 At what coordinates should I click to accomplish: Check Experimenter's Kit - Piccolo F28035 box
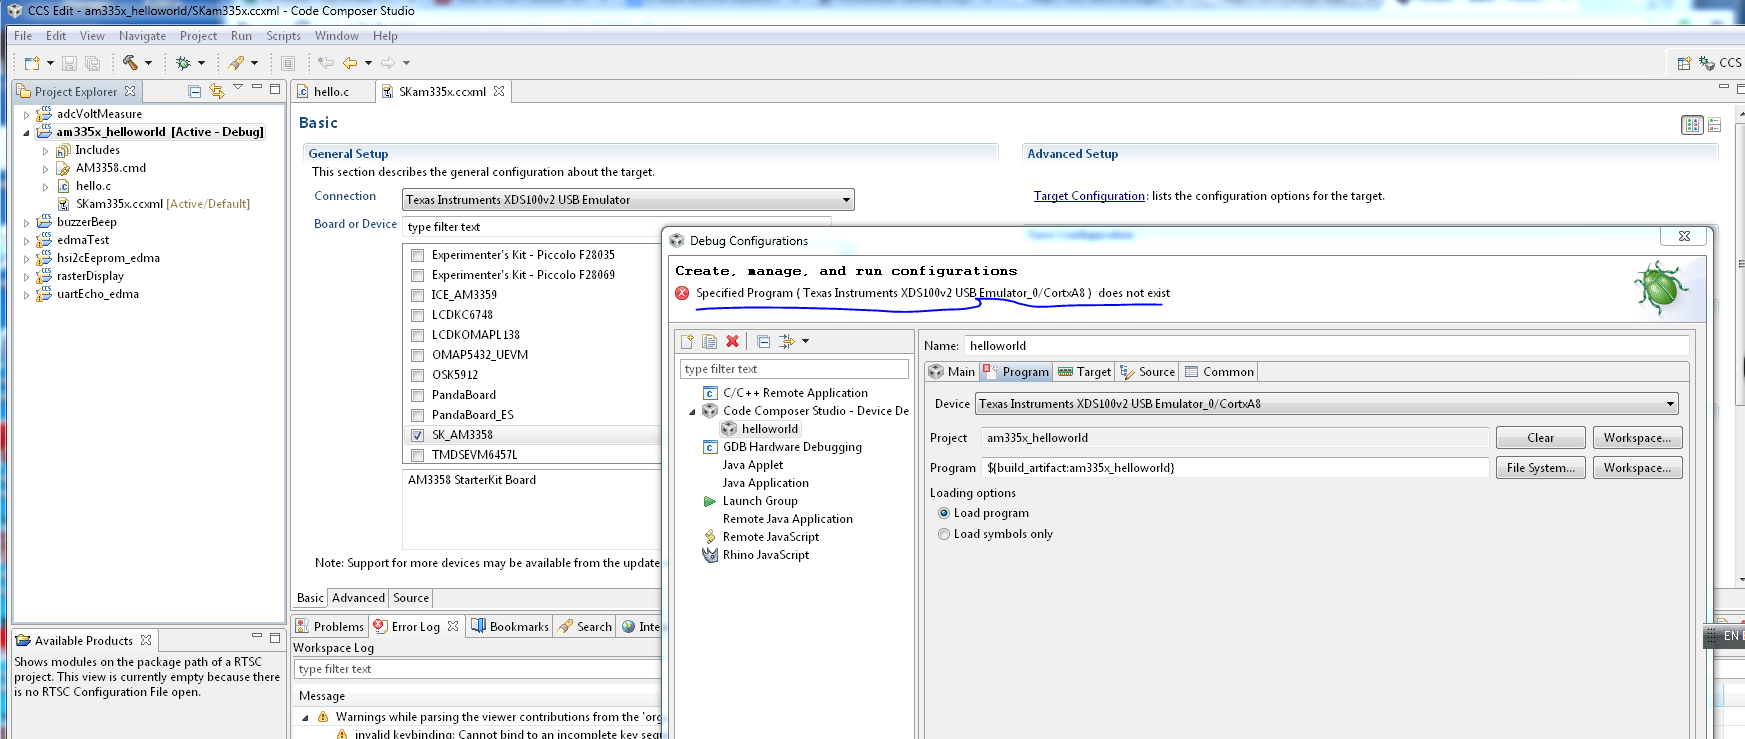(x=418, y=255)
